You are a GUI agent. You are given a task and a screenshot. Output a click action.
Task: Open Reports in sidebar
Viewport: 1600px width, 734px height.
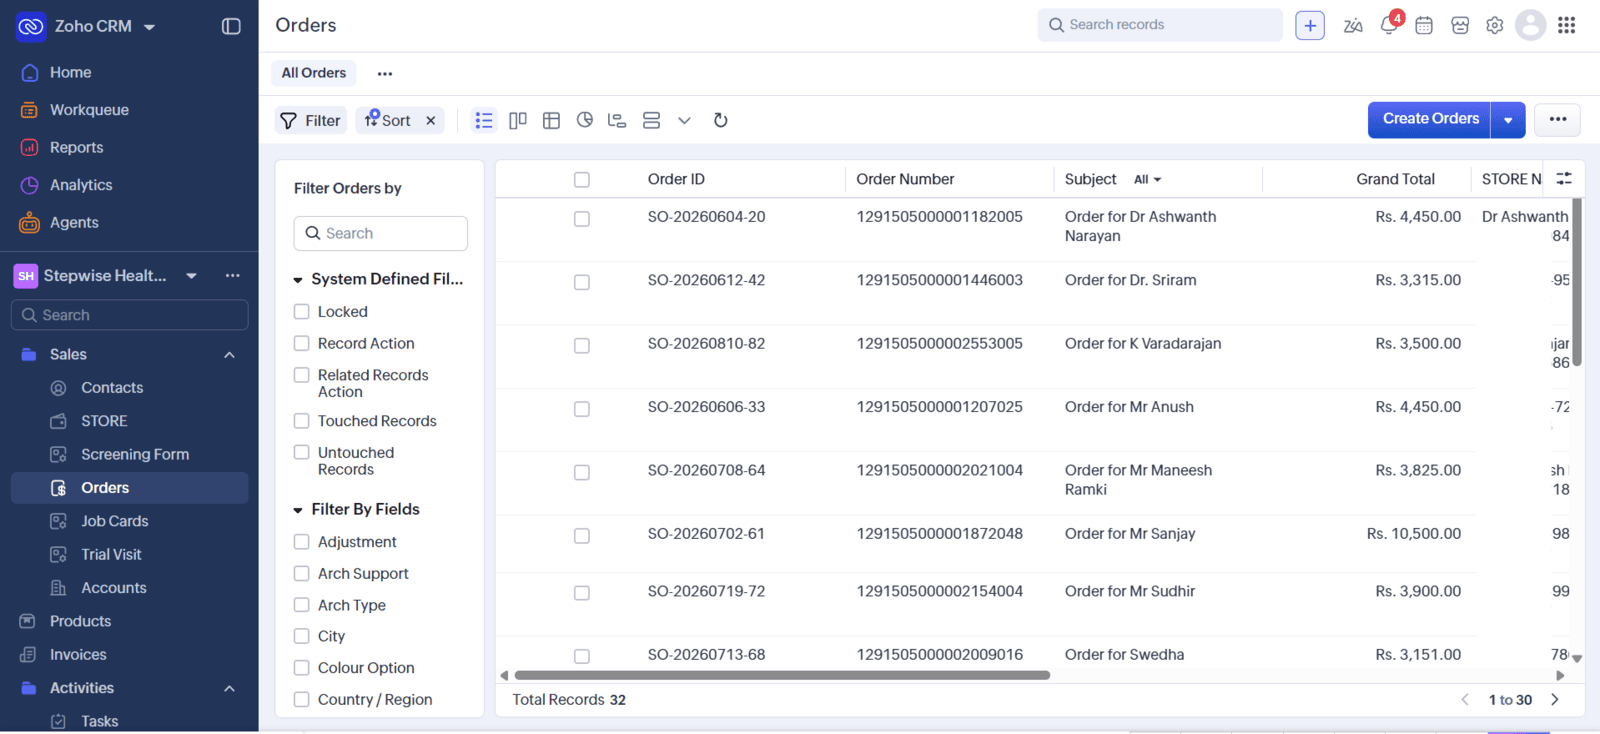pos(76,147)
